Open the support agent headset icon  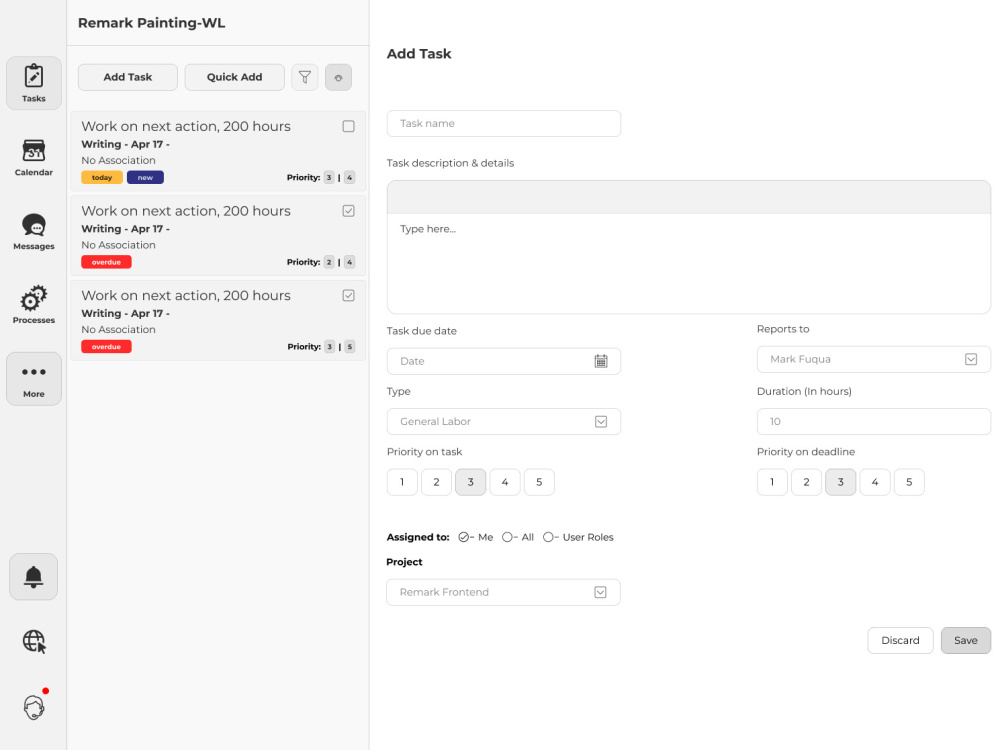pyautogui.click(x=34, y=707)
